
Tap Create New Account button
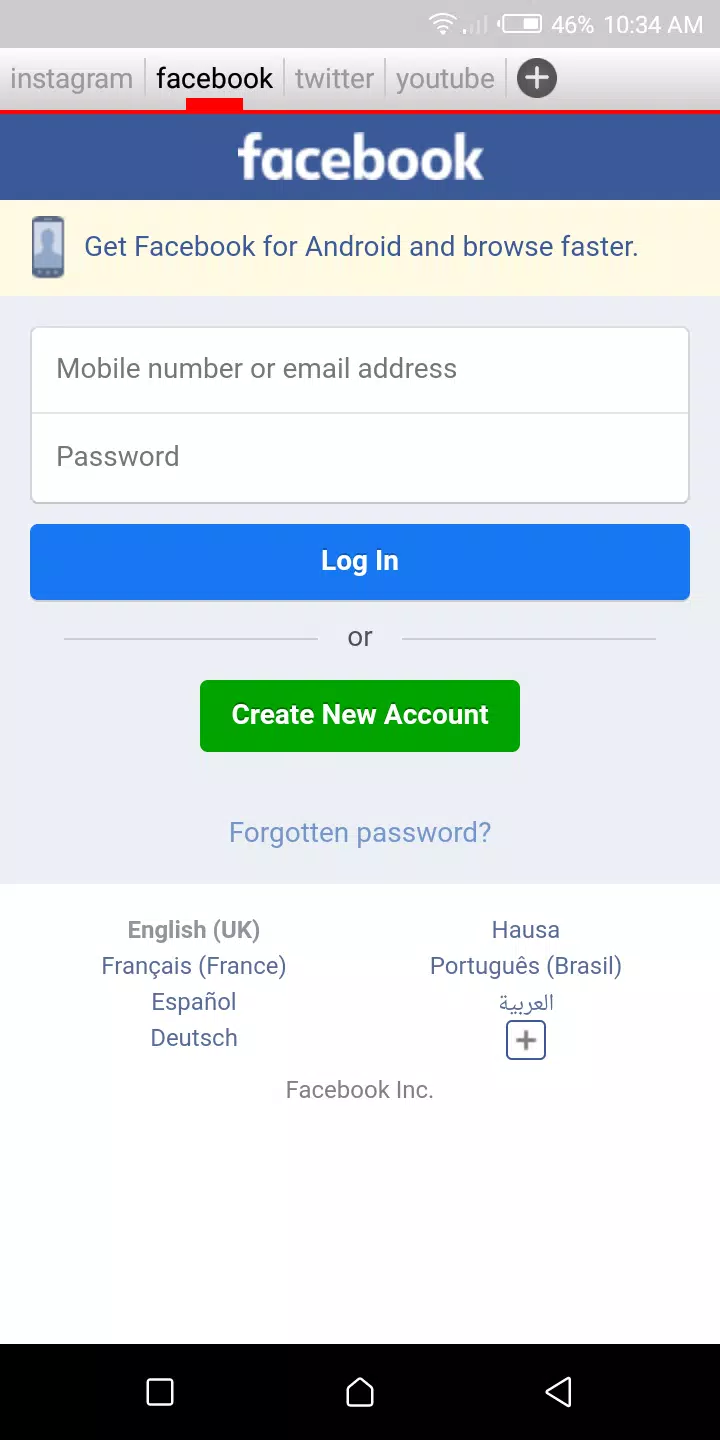click(x=360, y=715)
